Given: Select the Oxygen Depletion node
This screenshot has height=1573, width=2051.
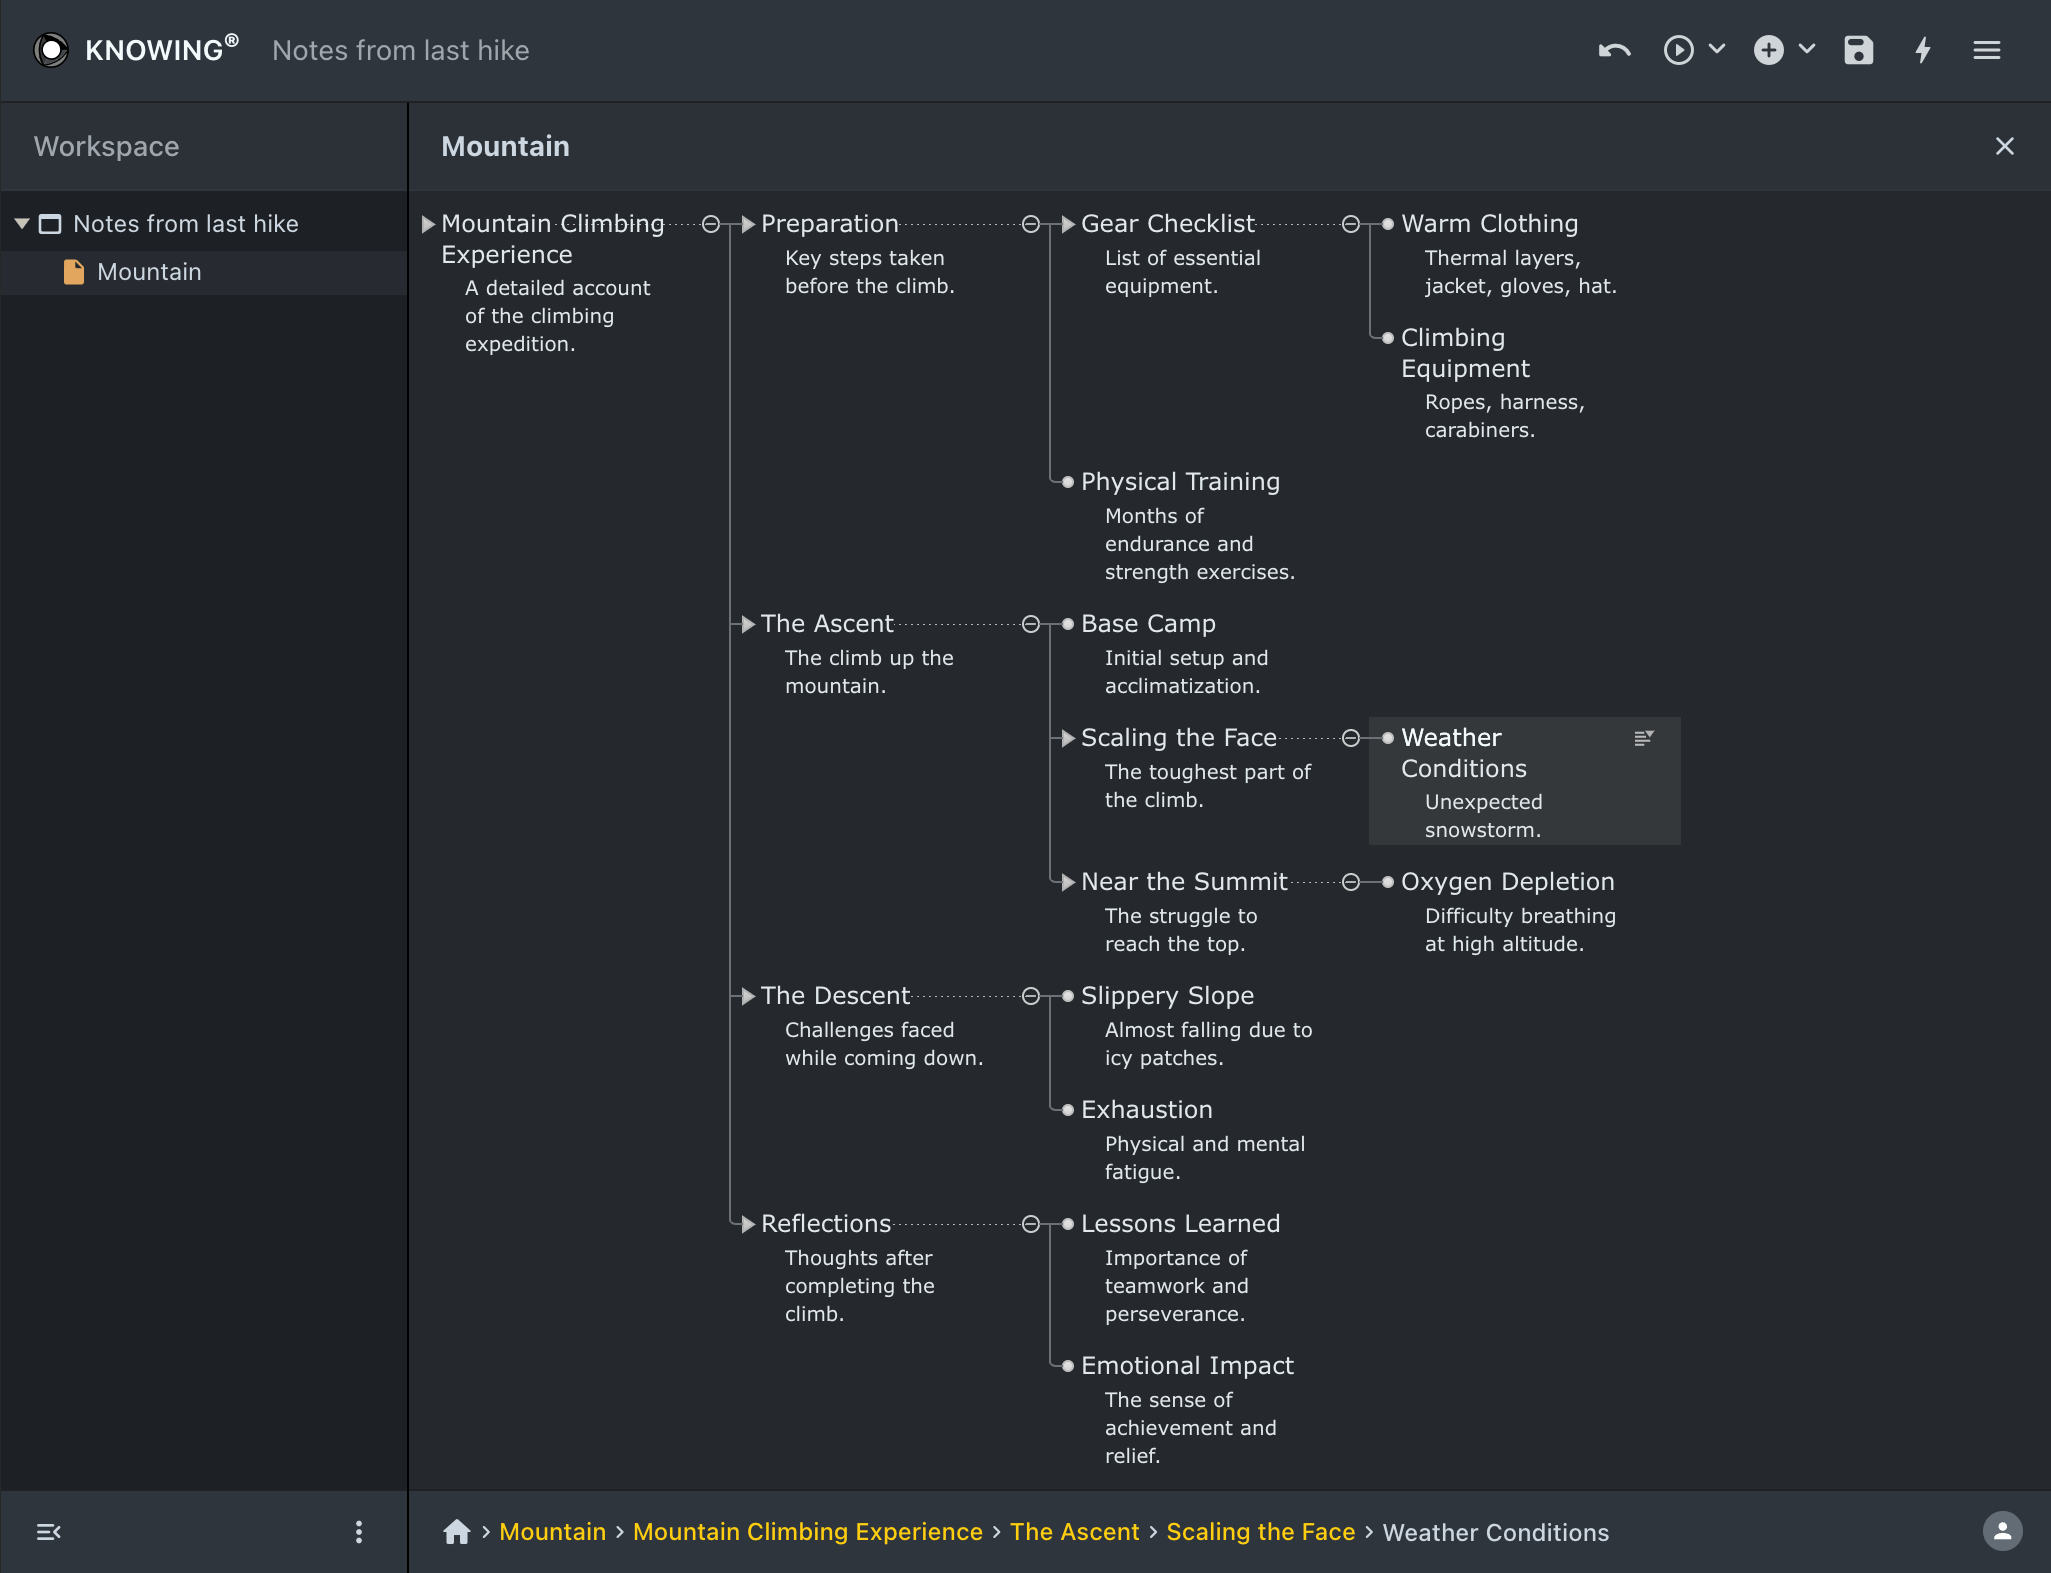Looking at the screenshot, I should point(1507,882).
